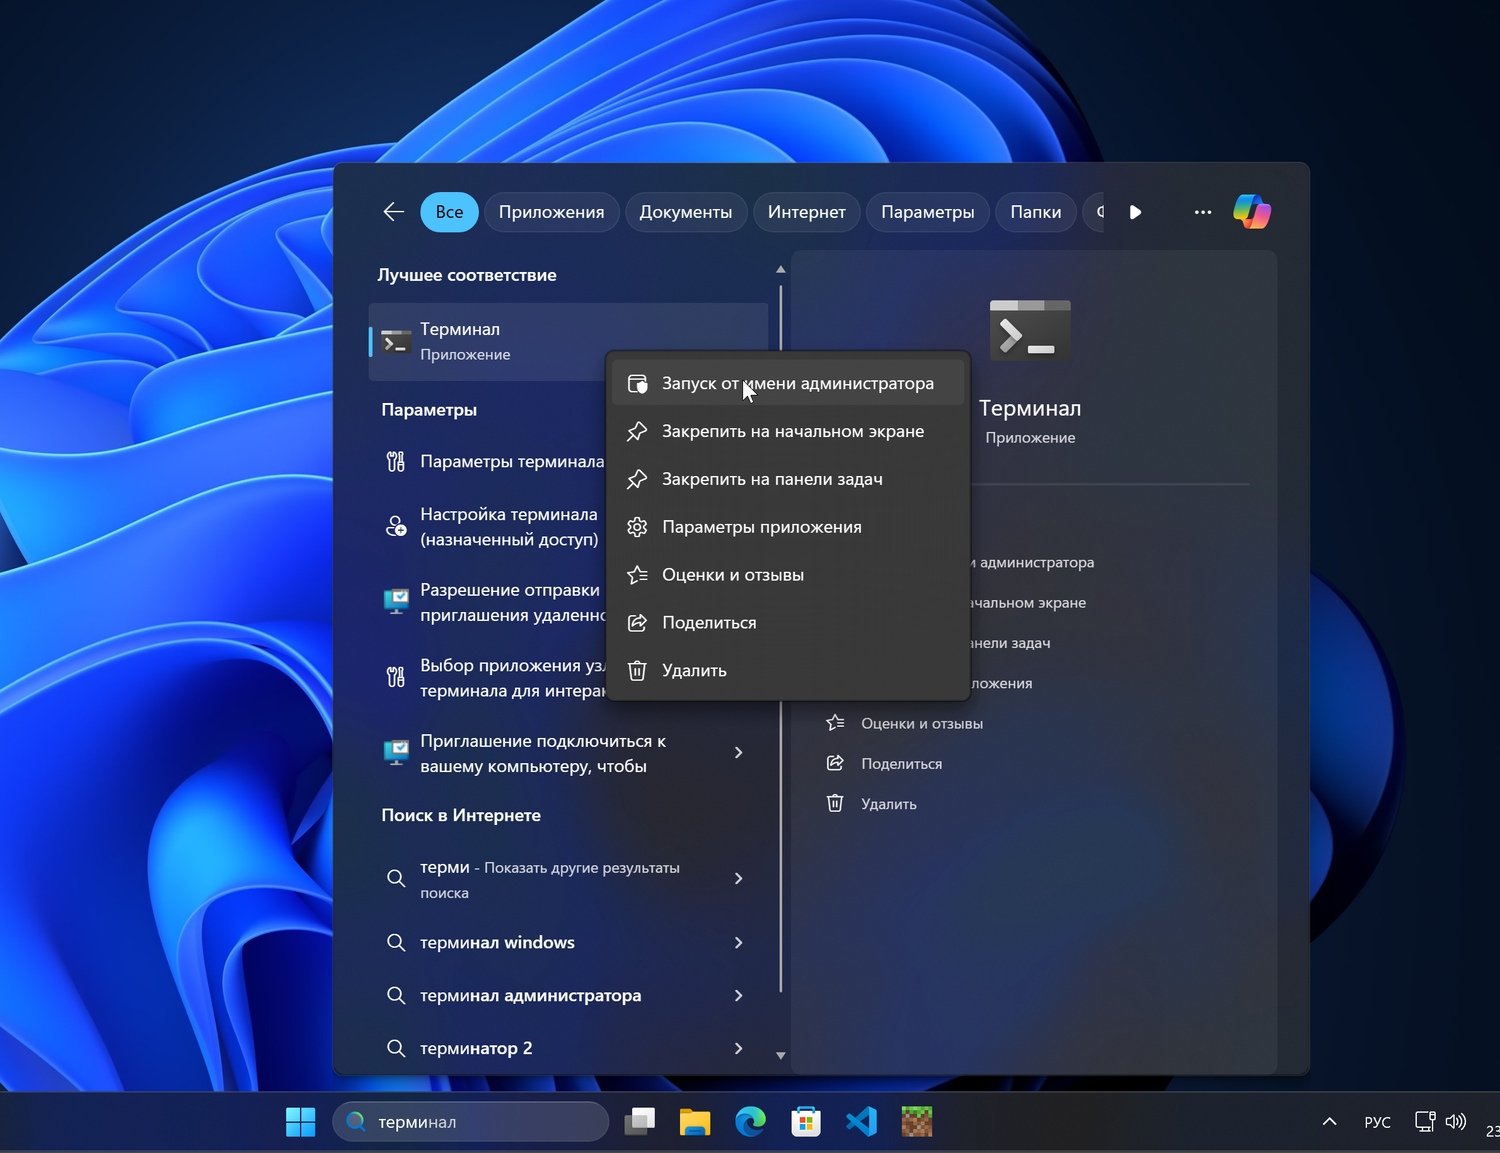Choose Закрепить на панели задач in context menu
This screenshot has height=1153, width=1500.
(788, 480)
